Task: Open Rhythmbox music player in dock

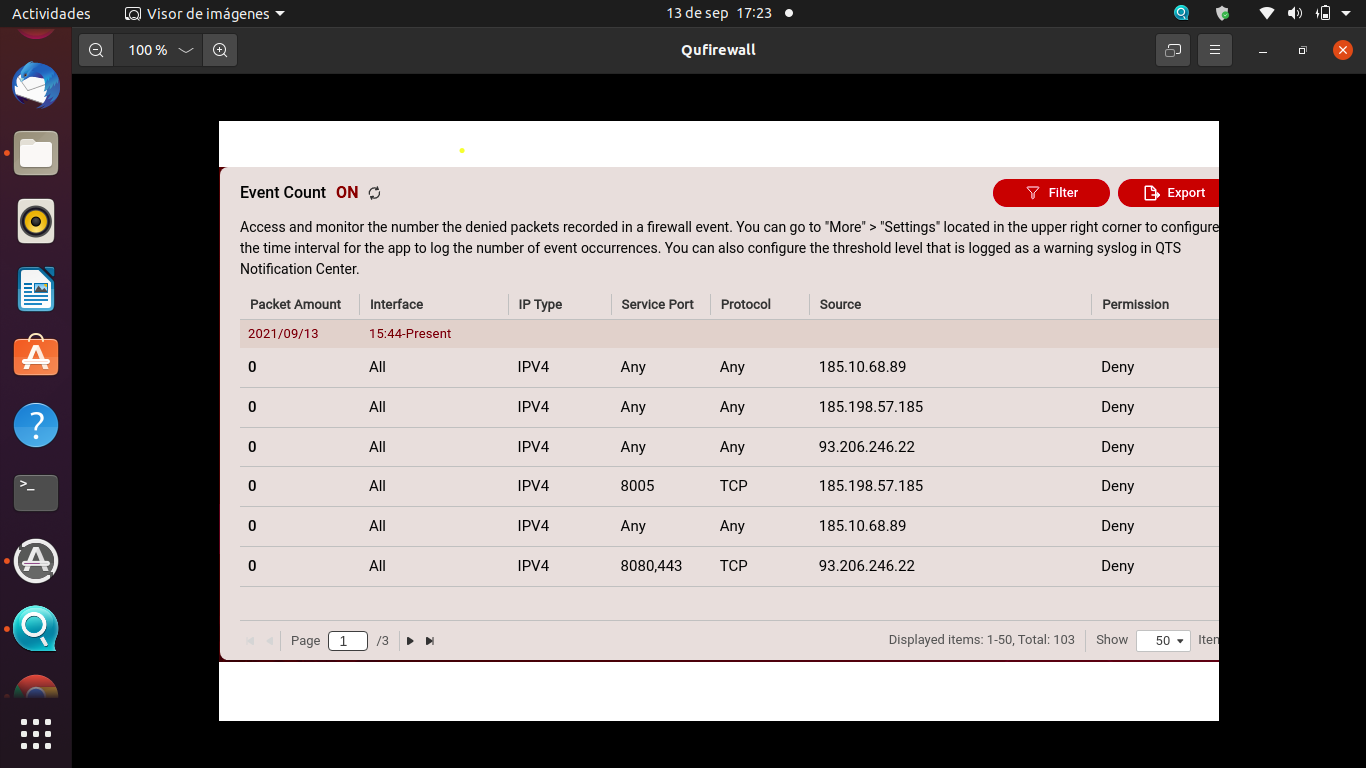Action: pyautogui.click(x=36, y=221)
